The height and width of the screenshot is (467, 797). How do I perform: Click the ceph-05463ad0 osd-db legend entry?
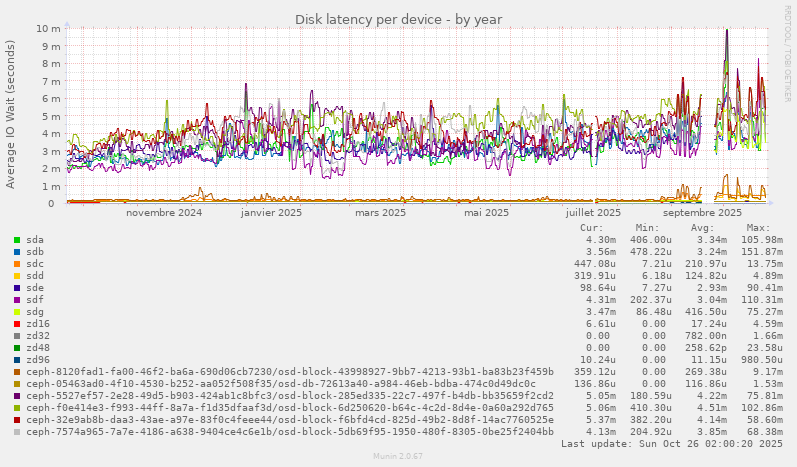point(280,384)
